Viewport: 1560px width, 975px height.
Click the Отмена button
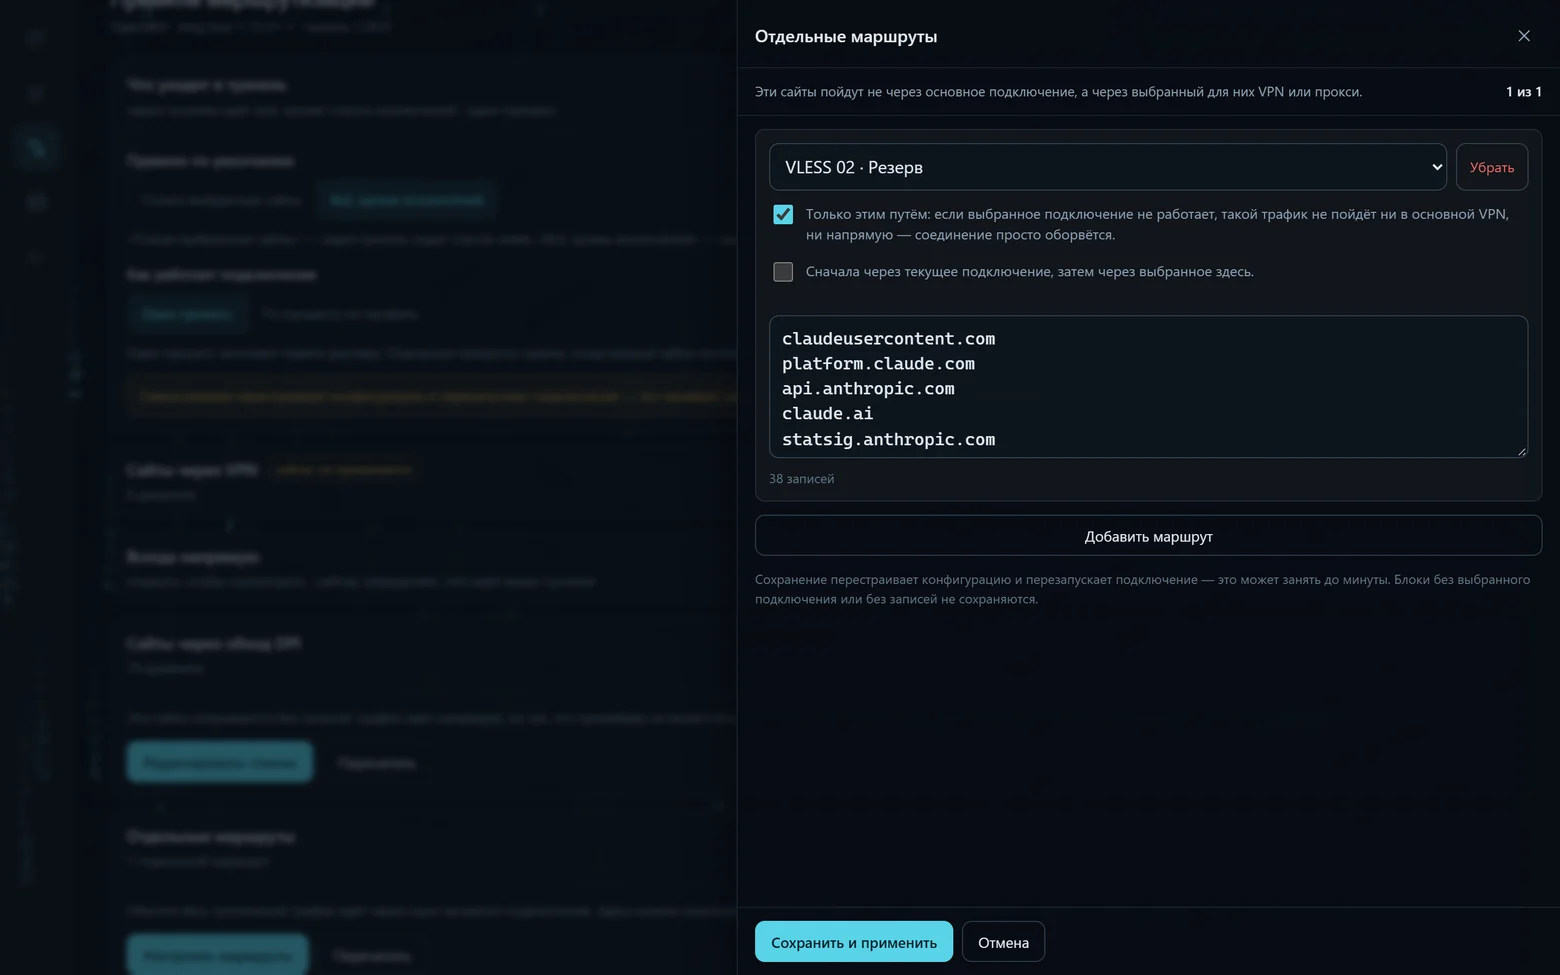pos(1003,942)
